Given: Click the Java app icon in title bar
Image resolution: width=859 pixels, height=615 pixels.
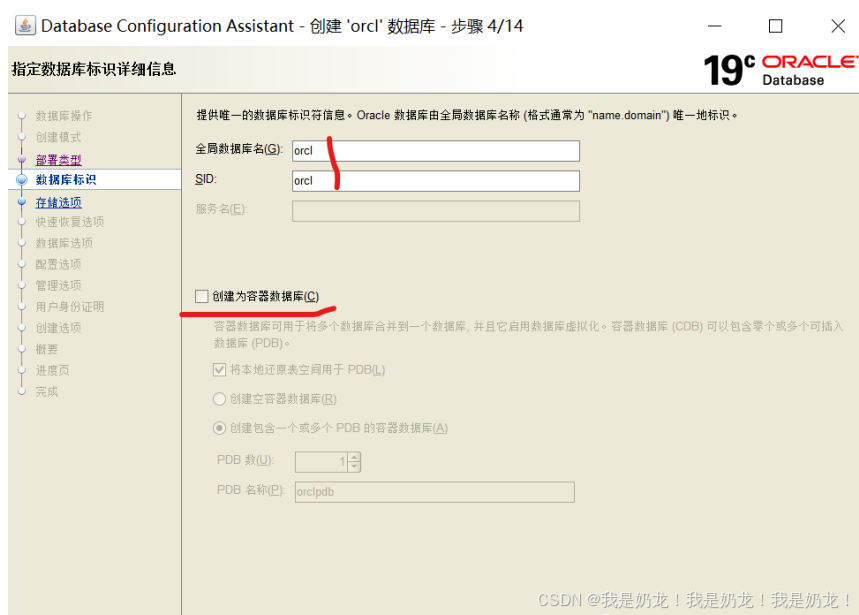Looking at the screenshot, I should click(x=25, y=25).
